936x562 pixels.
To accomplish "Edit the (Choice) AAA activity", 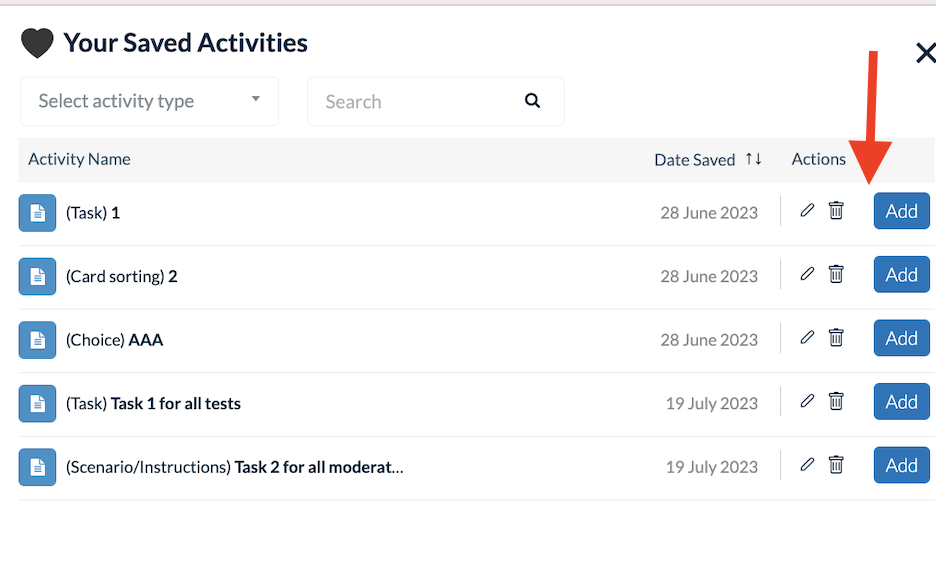I will pos(808,338).
